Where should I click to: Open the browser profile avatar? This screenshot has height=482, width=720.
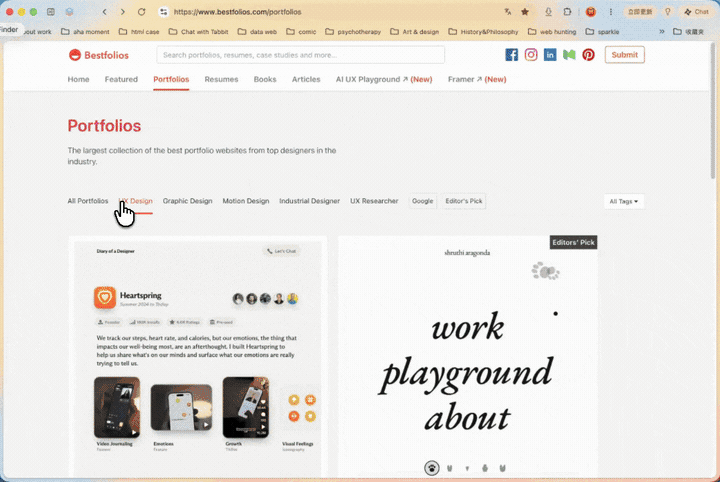591,12
